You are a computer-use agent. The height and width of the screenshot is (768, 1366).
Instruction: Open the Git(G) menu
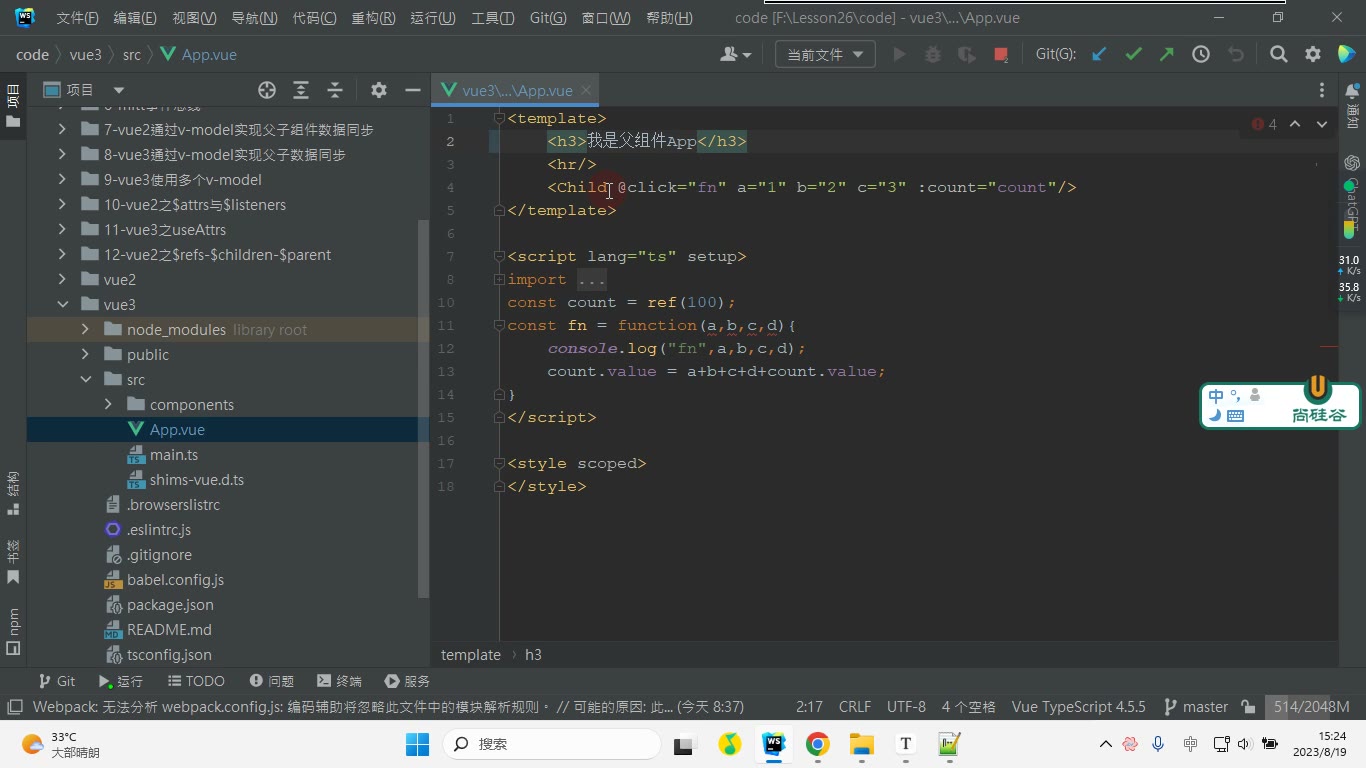point(548,18)
